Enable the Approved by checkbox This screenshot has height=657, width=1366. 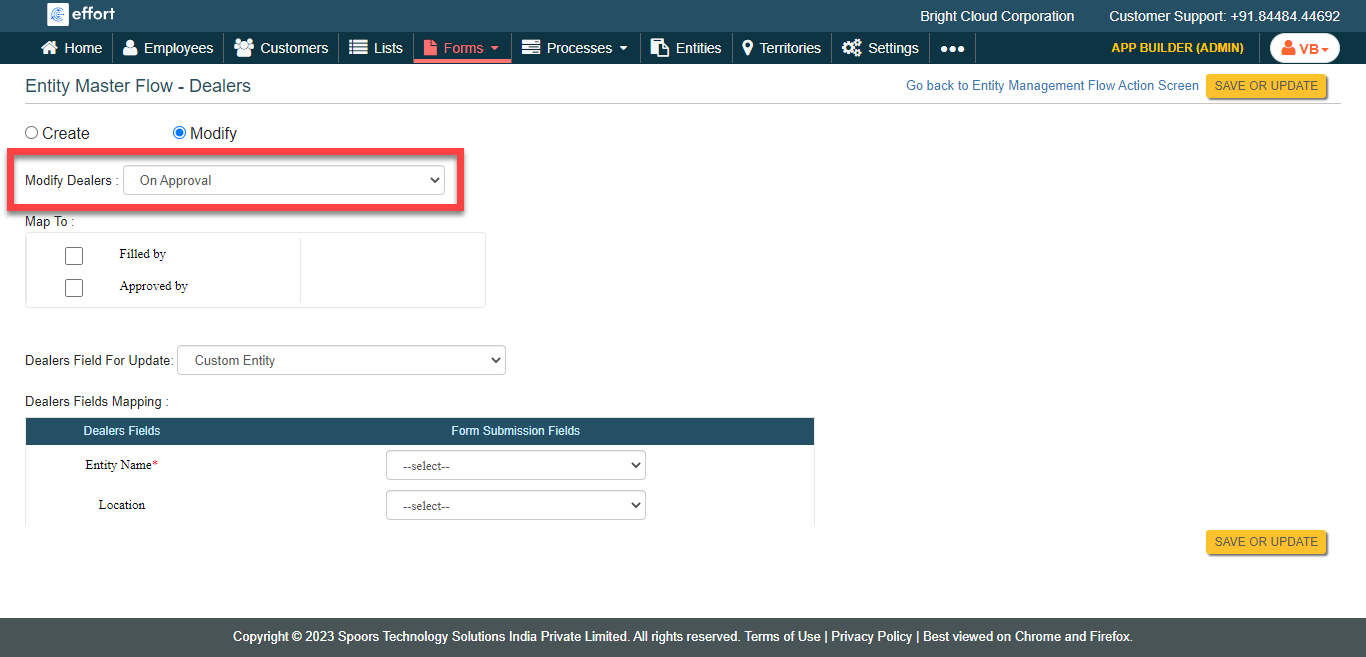pyautogui.click(x=74, y=288)
